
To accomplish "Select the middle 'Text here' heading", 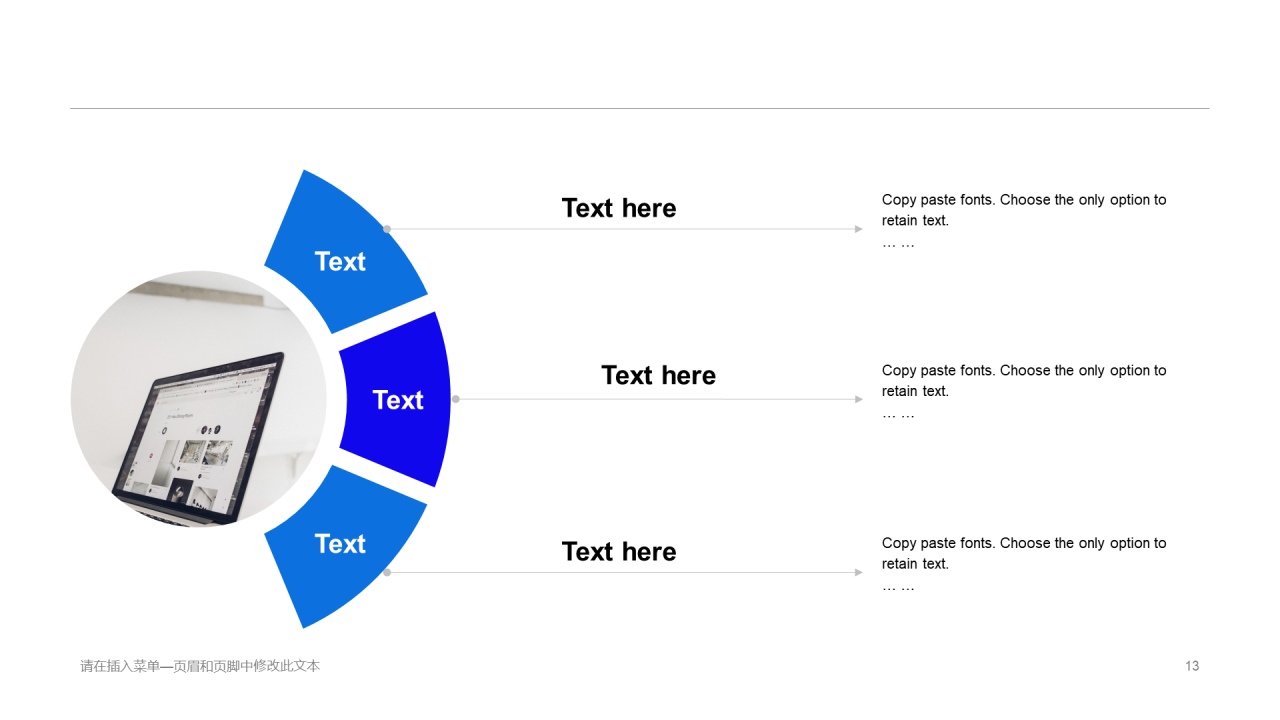I will click(x=658, y=375).
